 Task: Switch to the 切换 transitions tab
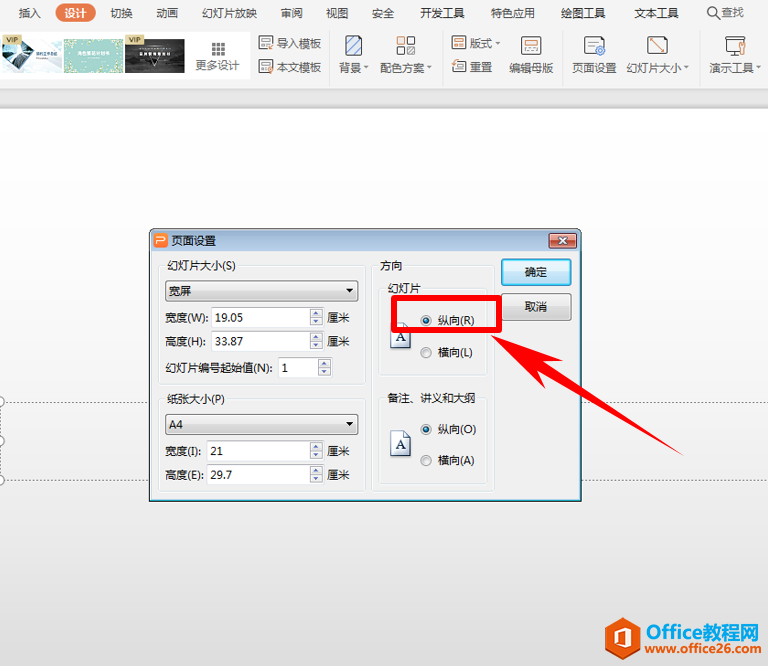tap(121, 13)
